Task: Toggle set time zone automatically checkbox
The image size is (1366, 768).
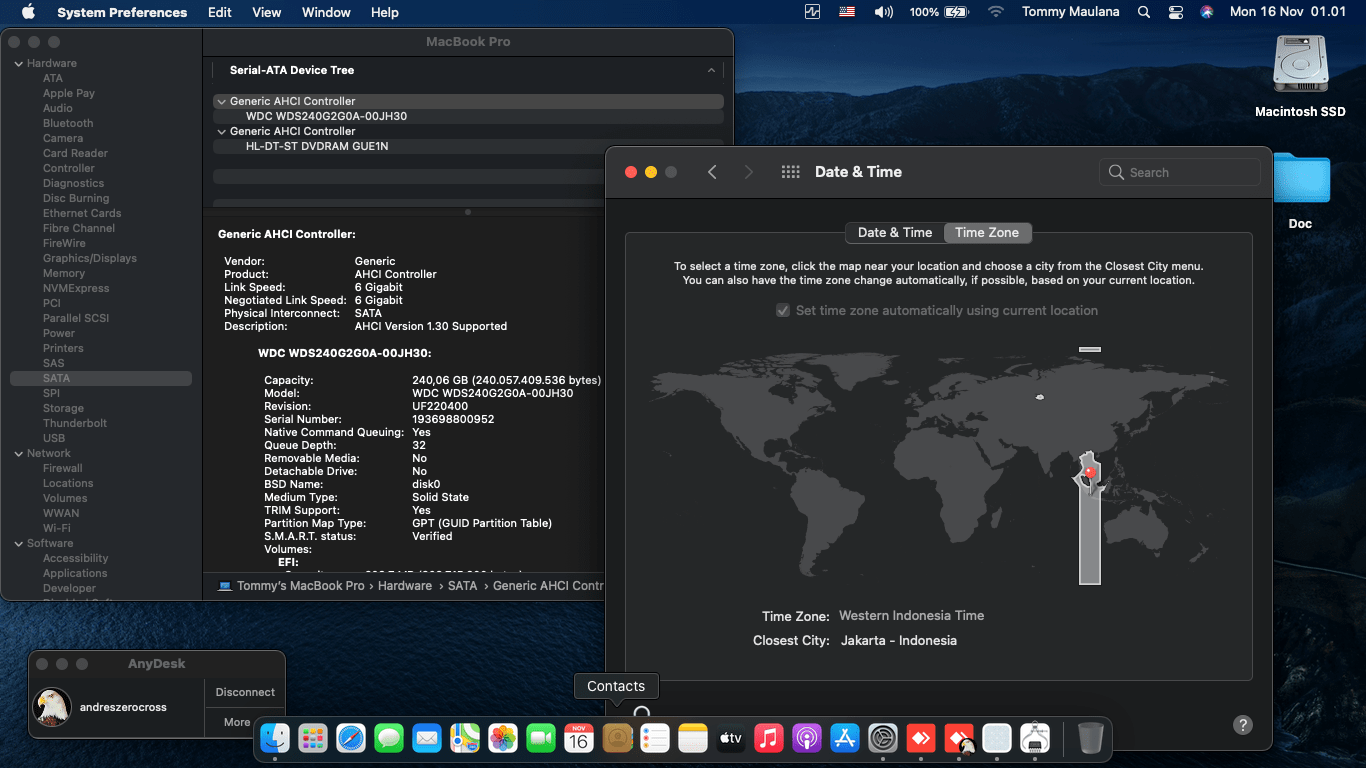Action: 783,311
